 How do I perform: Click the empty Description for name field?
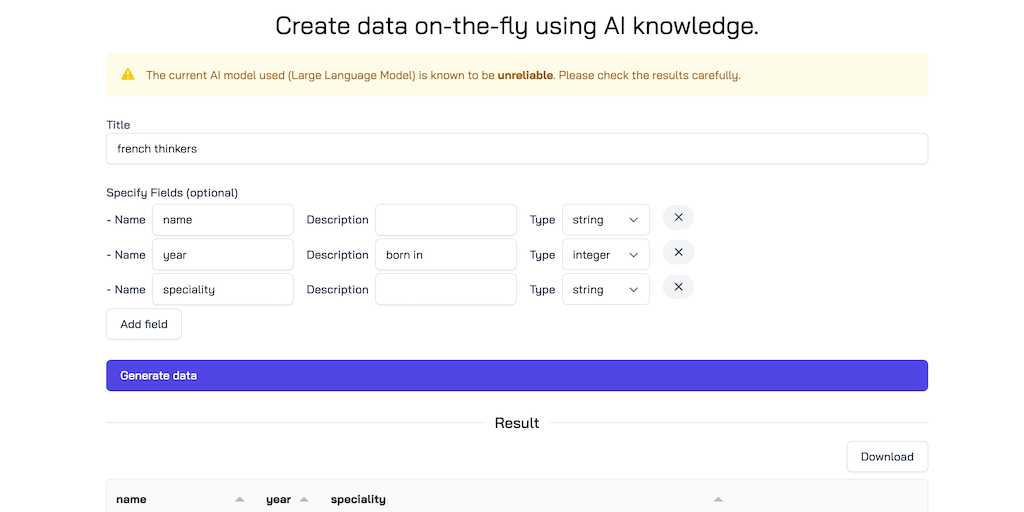[x=446, y=220]
